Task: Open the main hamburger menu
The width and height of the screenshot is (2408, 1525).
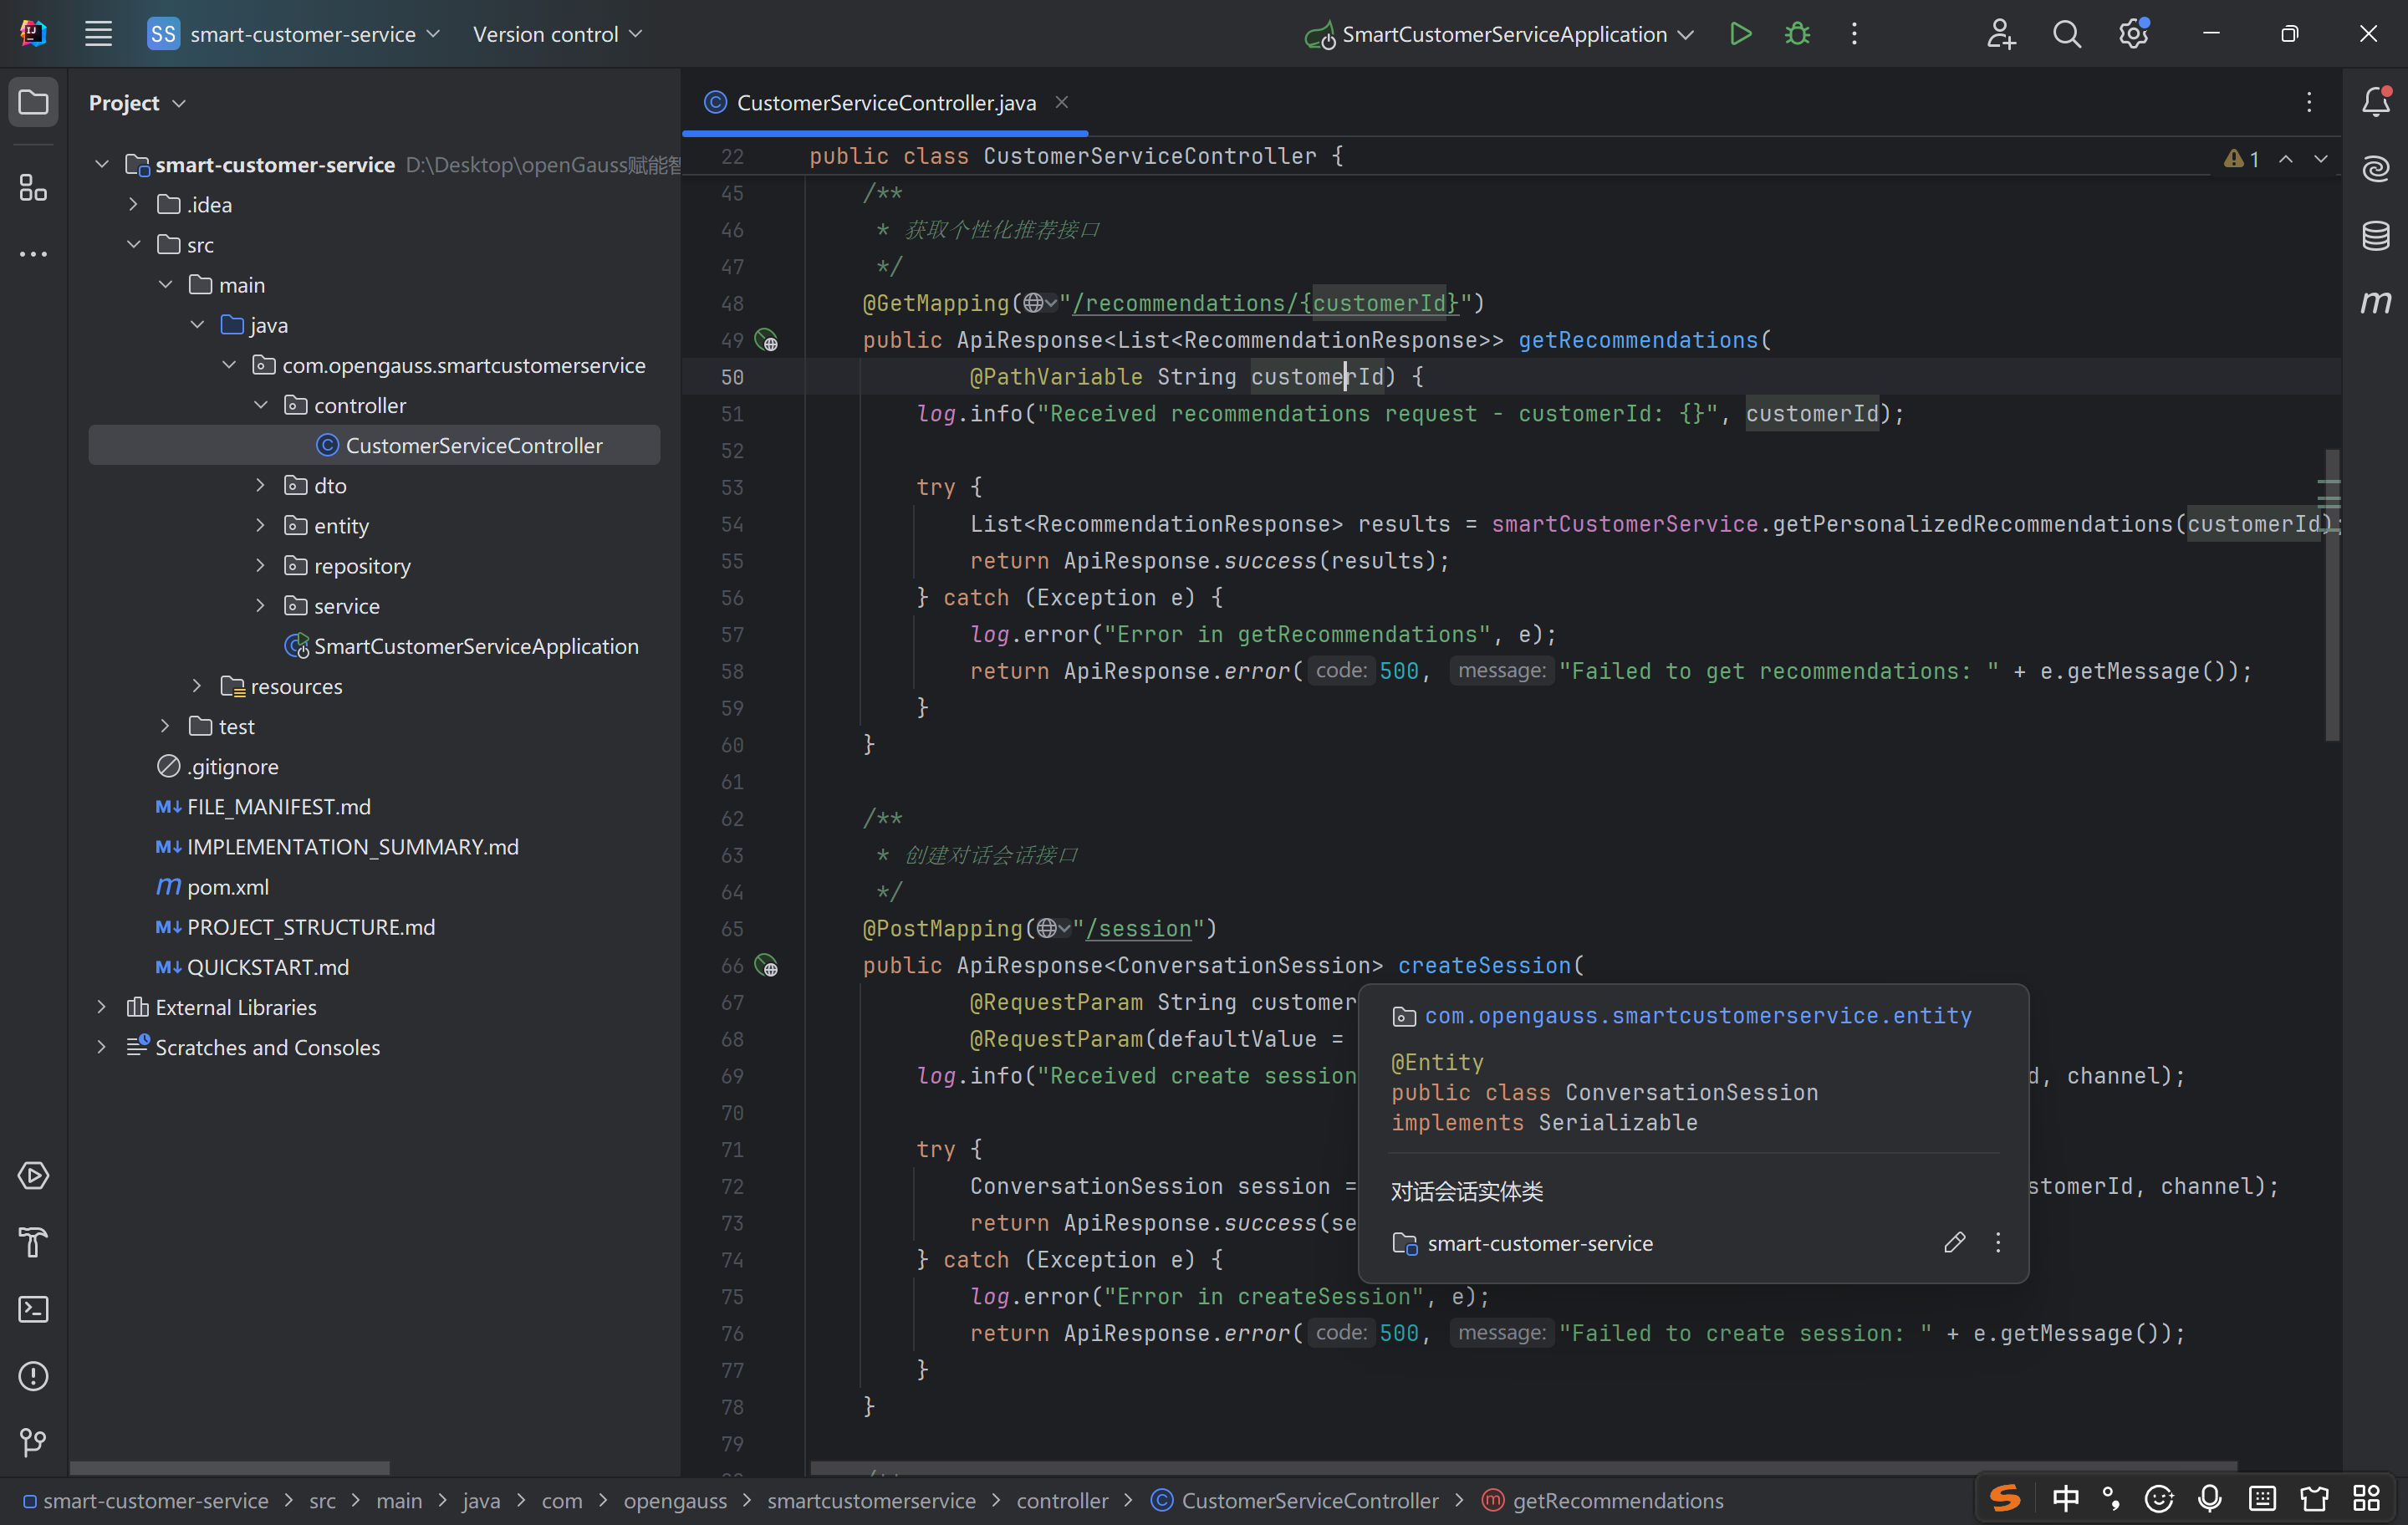Action: coord(98,34)
